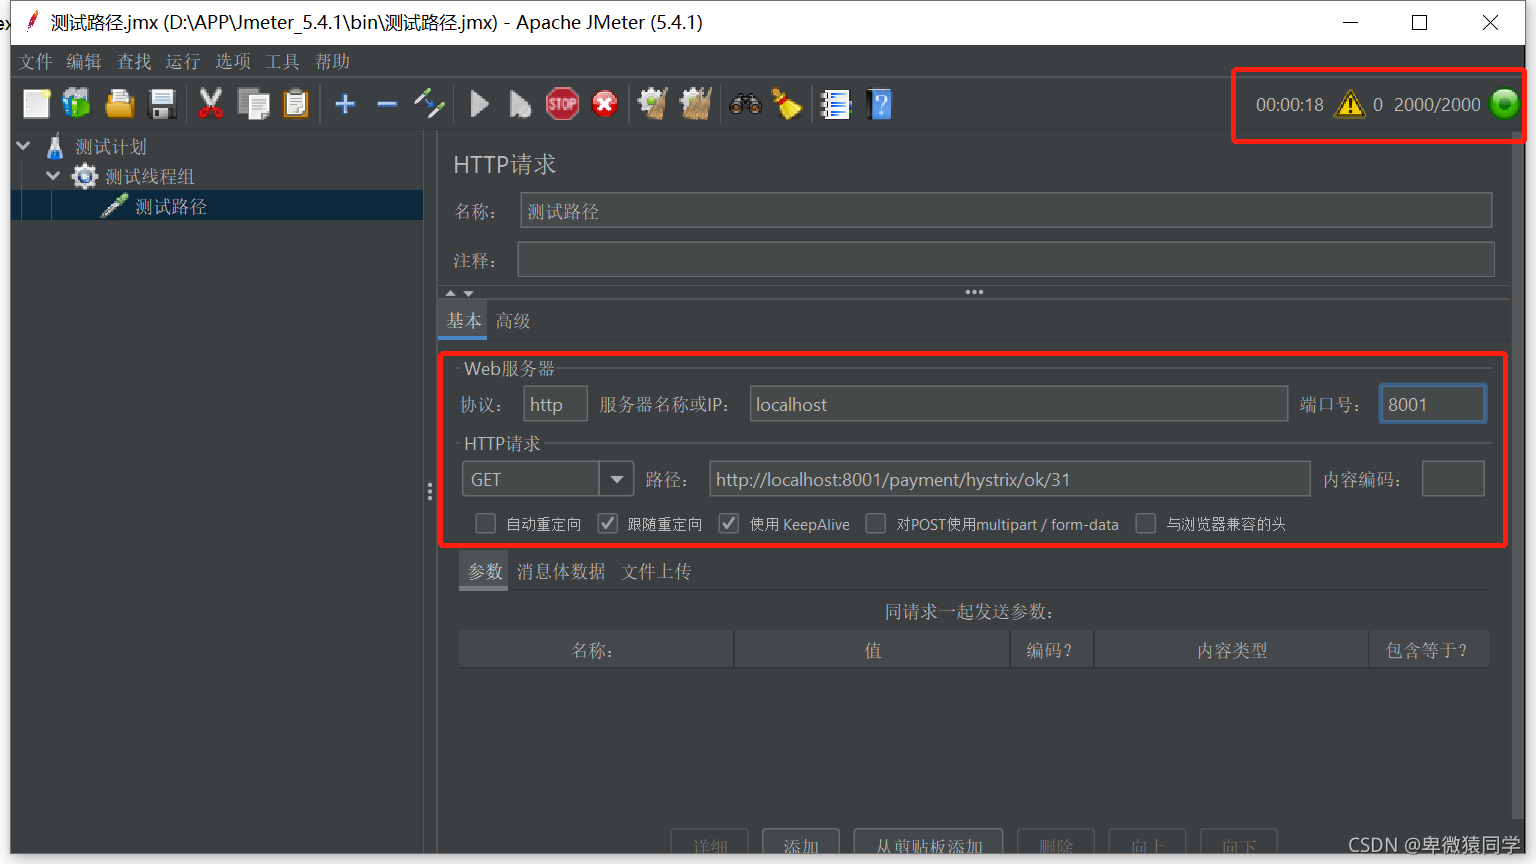Toggle the 使用 KeepAlive checkbox
This screenshot has height=864, width=1536.
(729, 523)
